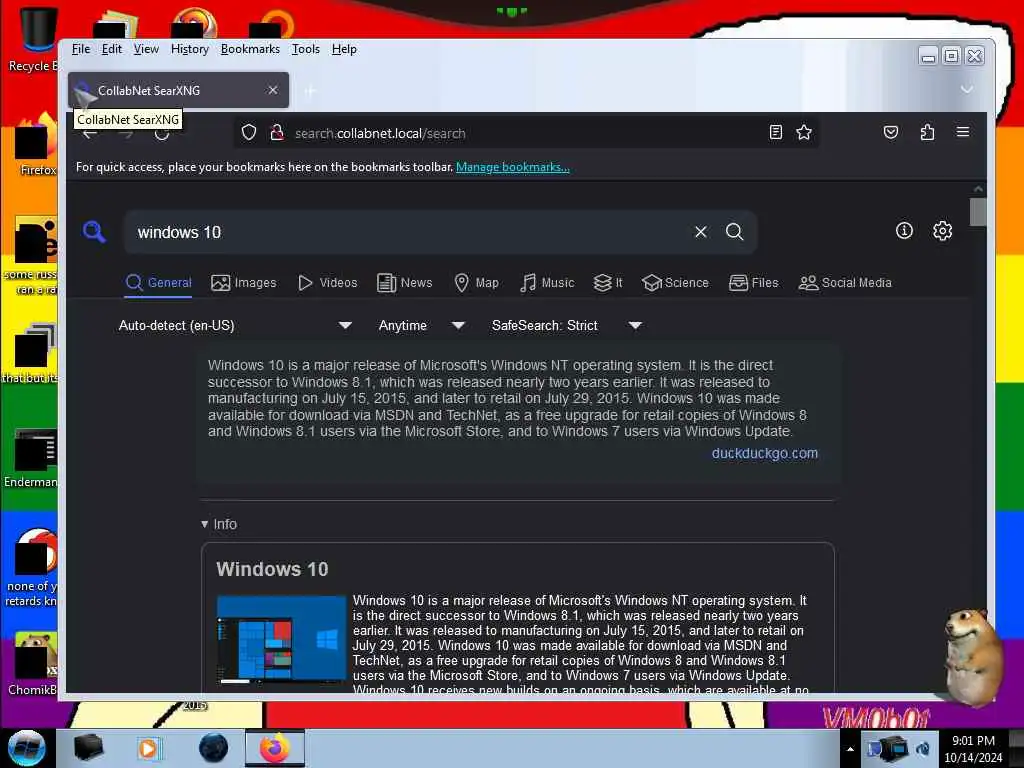1024x768 pixels.
Task: Open the Tools menu
Action: (306, 49)
